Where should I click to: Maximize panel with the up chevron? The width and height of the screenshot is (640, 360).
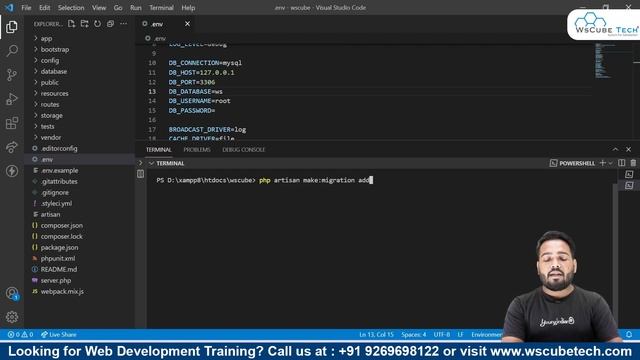click(616, 149)
